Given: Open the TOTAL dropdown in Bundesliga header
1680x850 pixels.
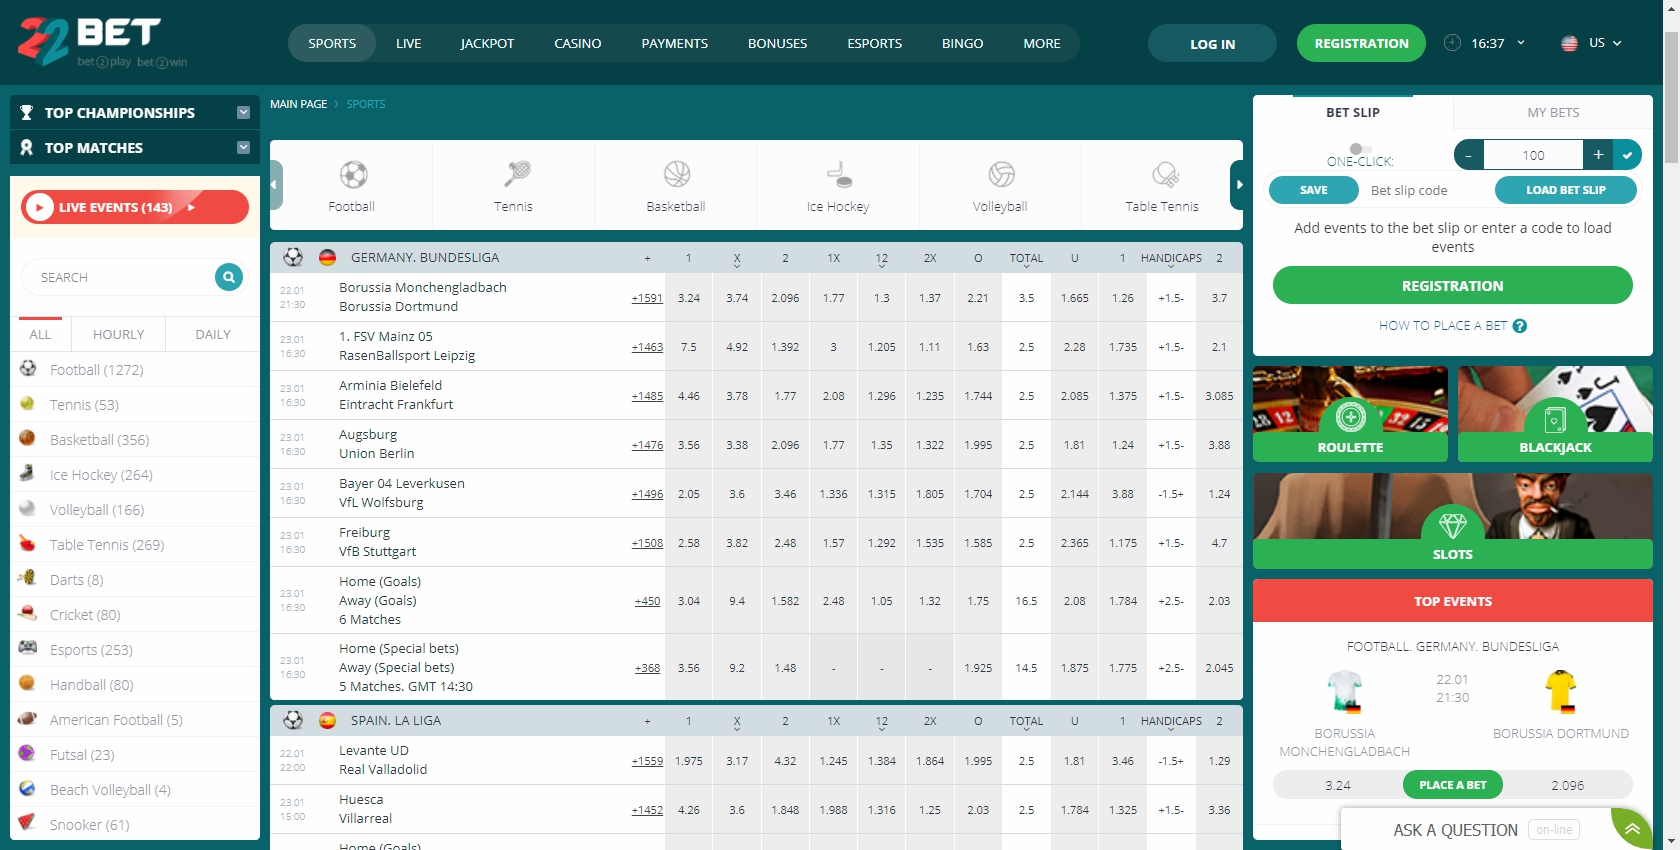Looking at the screenshot, I should 1026,260.
